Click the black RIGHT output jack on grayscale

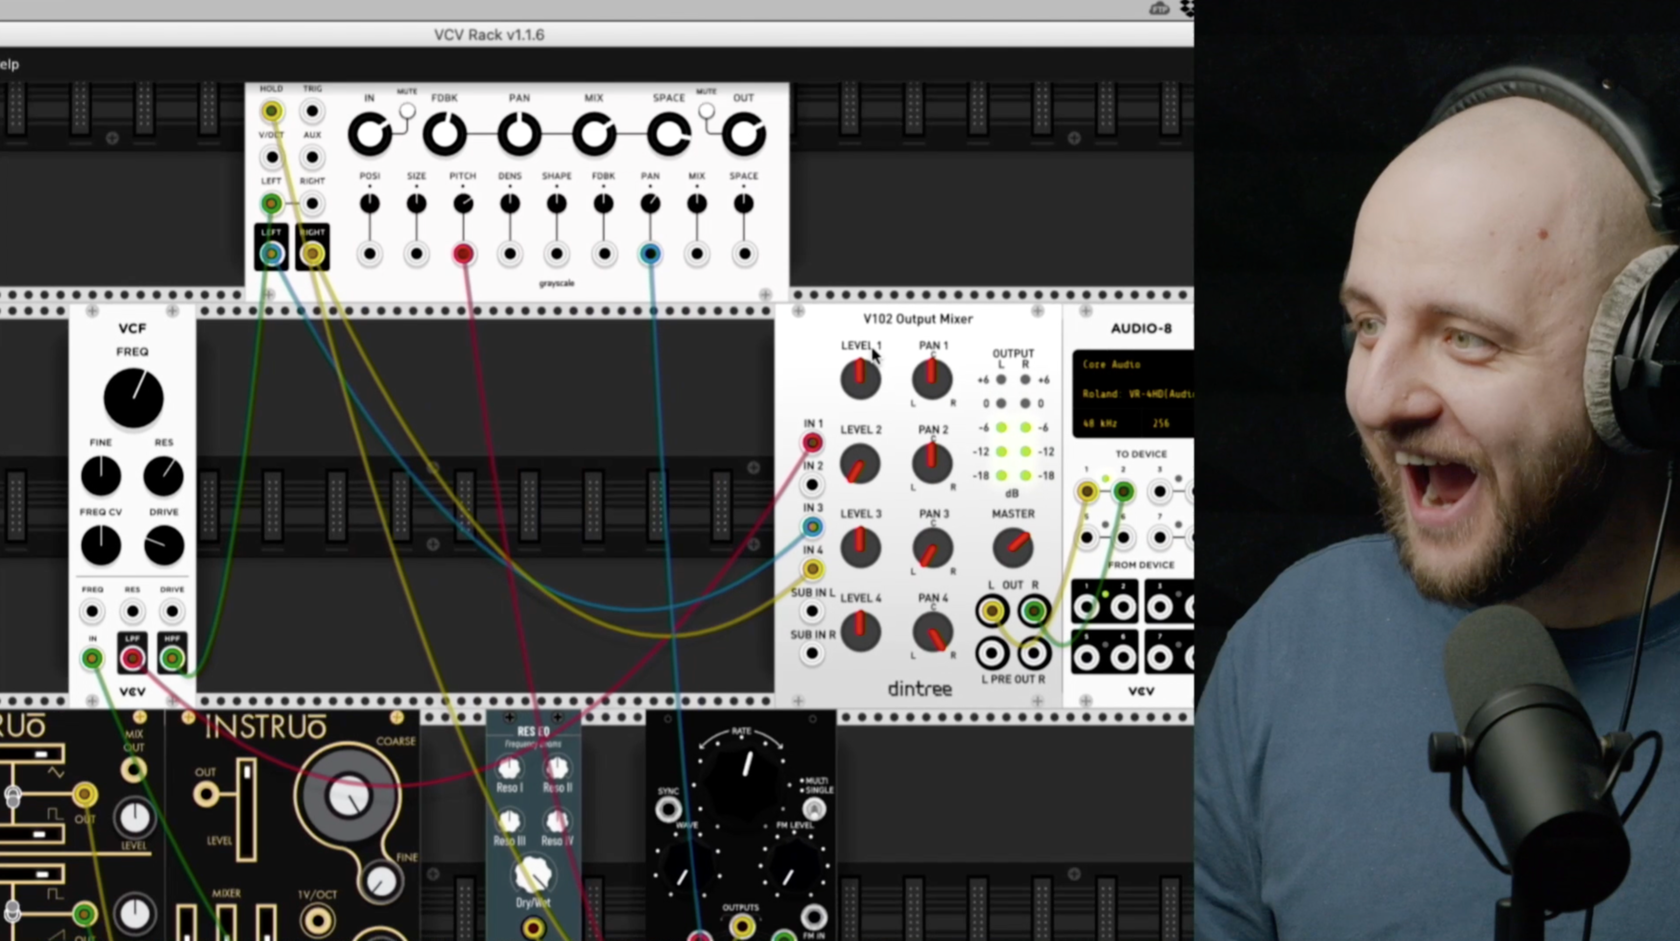(x=312, y=254)
